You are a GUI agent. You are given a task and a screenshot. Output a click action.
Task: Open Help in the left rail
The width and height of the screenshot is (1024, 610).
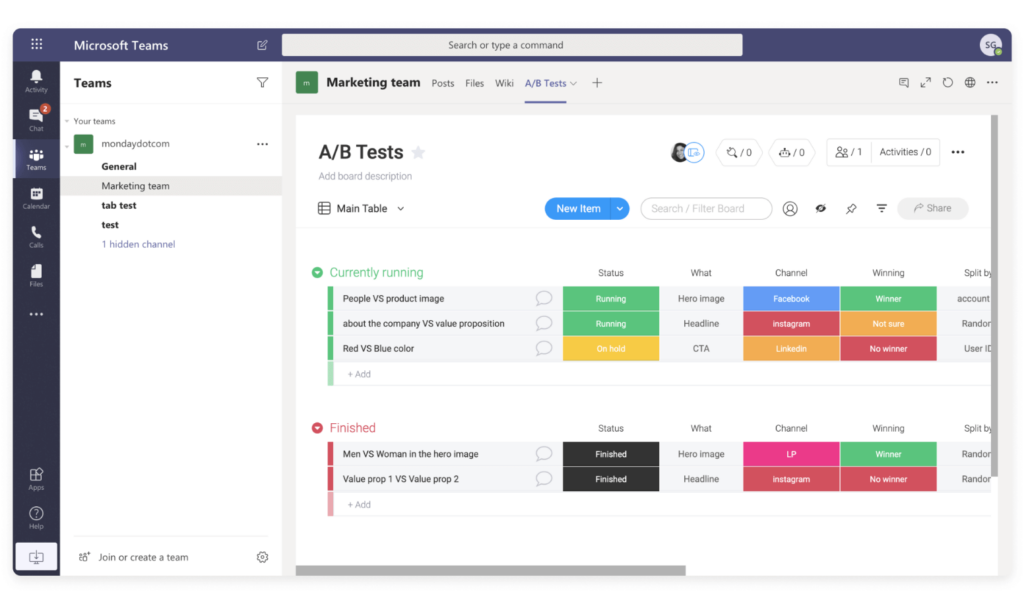tap(36, 517)
